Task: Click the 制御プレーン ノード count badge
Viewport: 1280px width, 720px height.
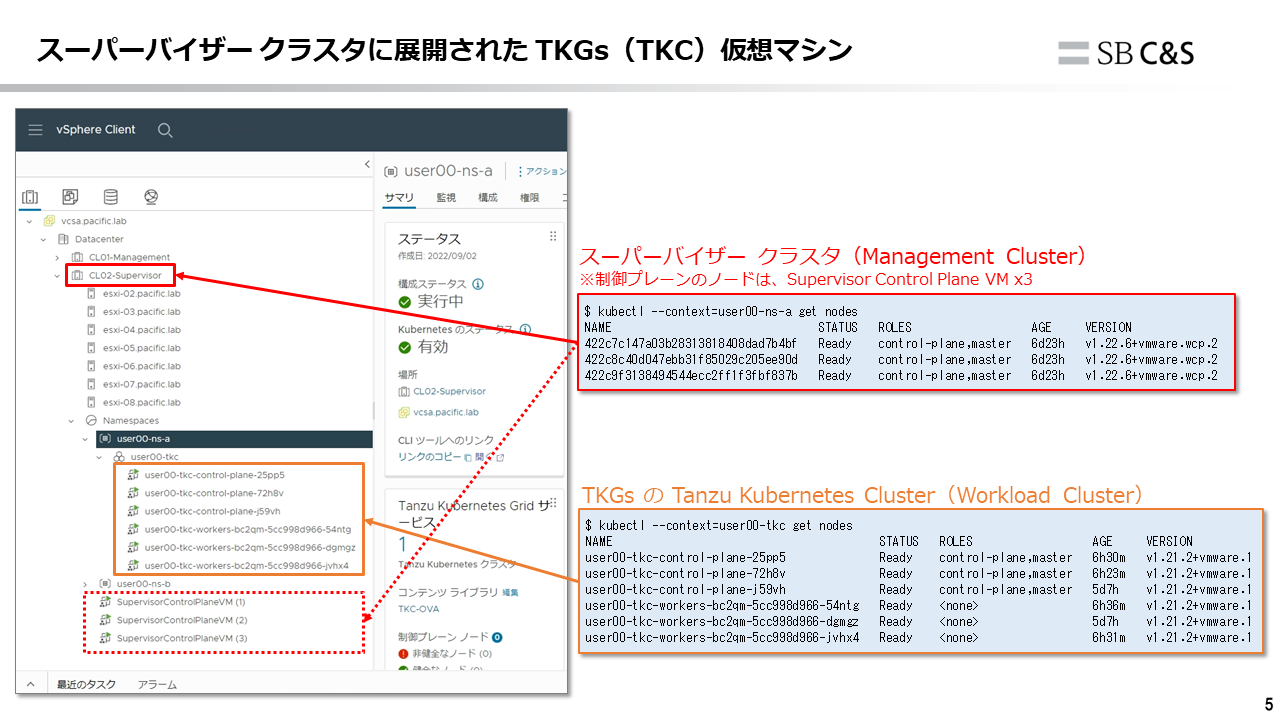Action: coord(497,637)
